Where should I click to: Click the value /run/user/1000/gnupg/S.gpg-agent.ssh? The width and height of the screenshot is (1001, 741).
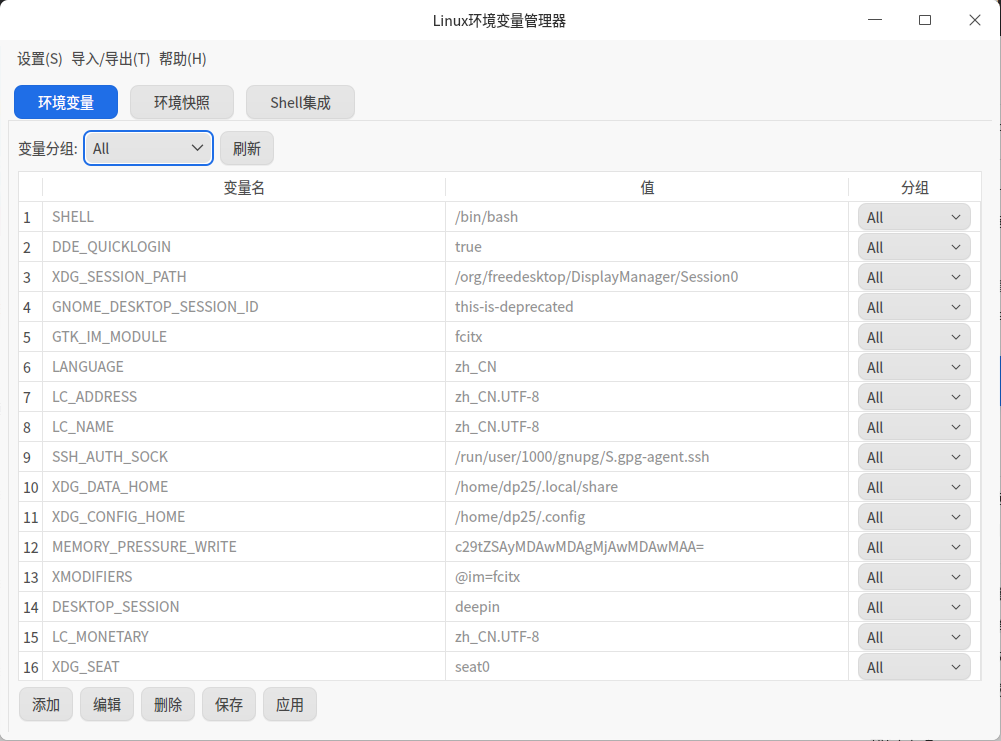point(582,457)
